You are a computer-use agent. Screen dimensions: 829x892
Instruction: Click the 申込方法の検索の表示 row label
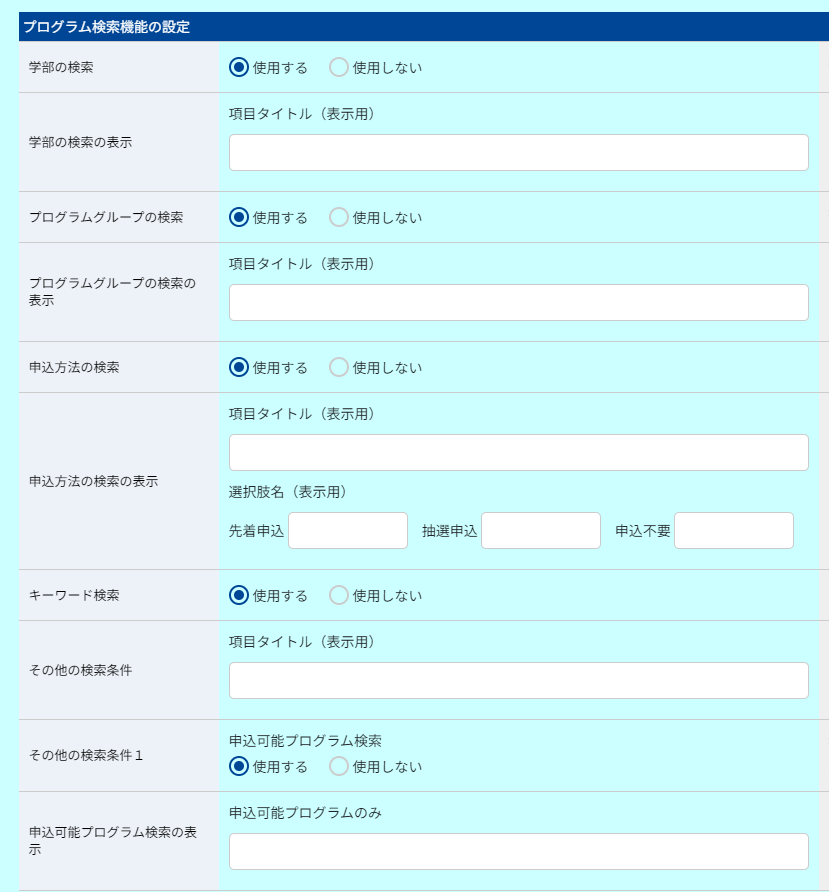(93, 481)
